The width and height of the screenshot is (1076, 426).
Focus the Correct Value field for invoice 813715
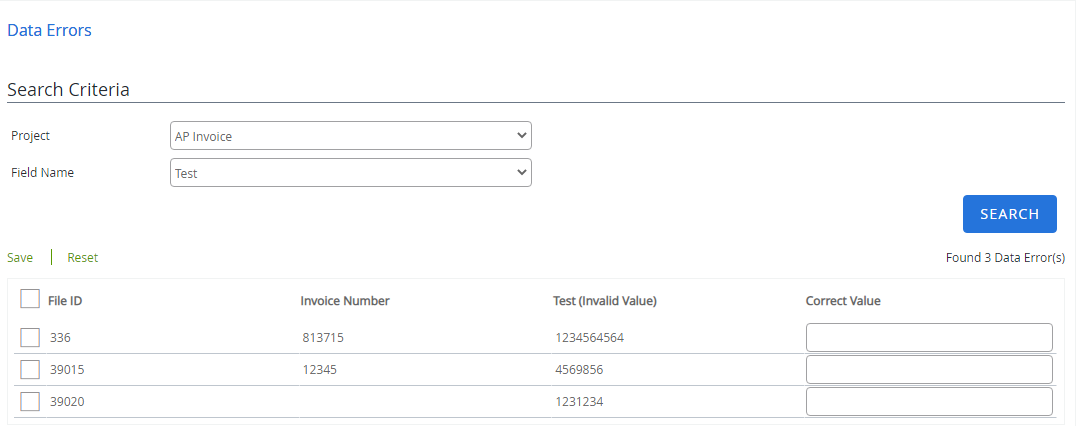tap(929, 338)
